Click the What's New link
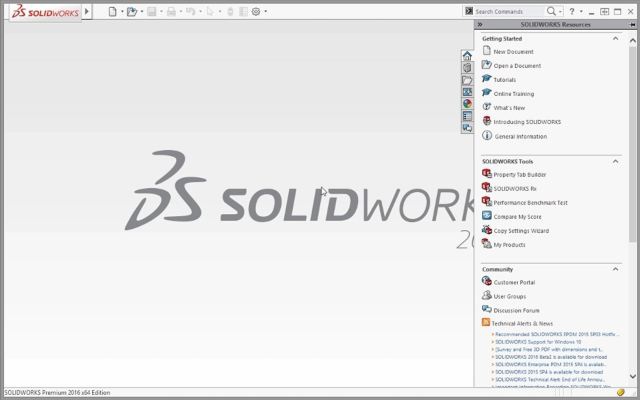640x400 pixels. 509,108
